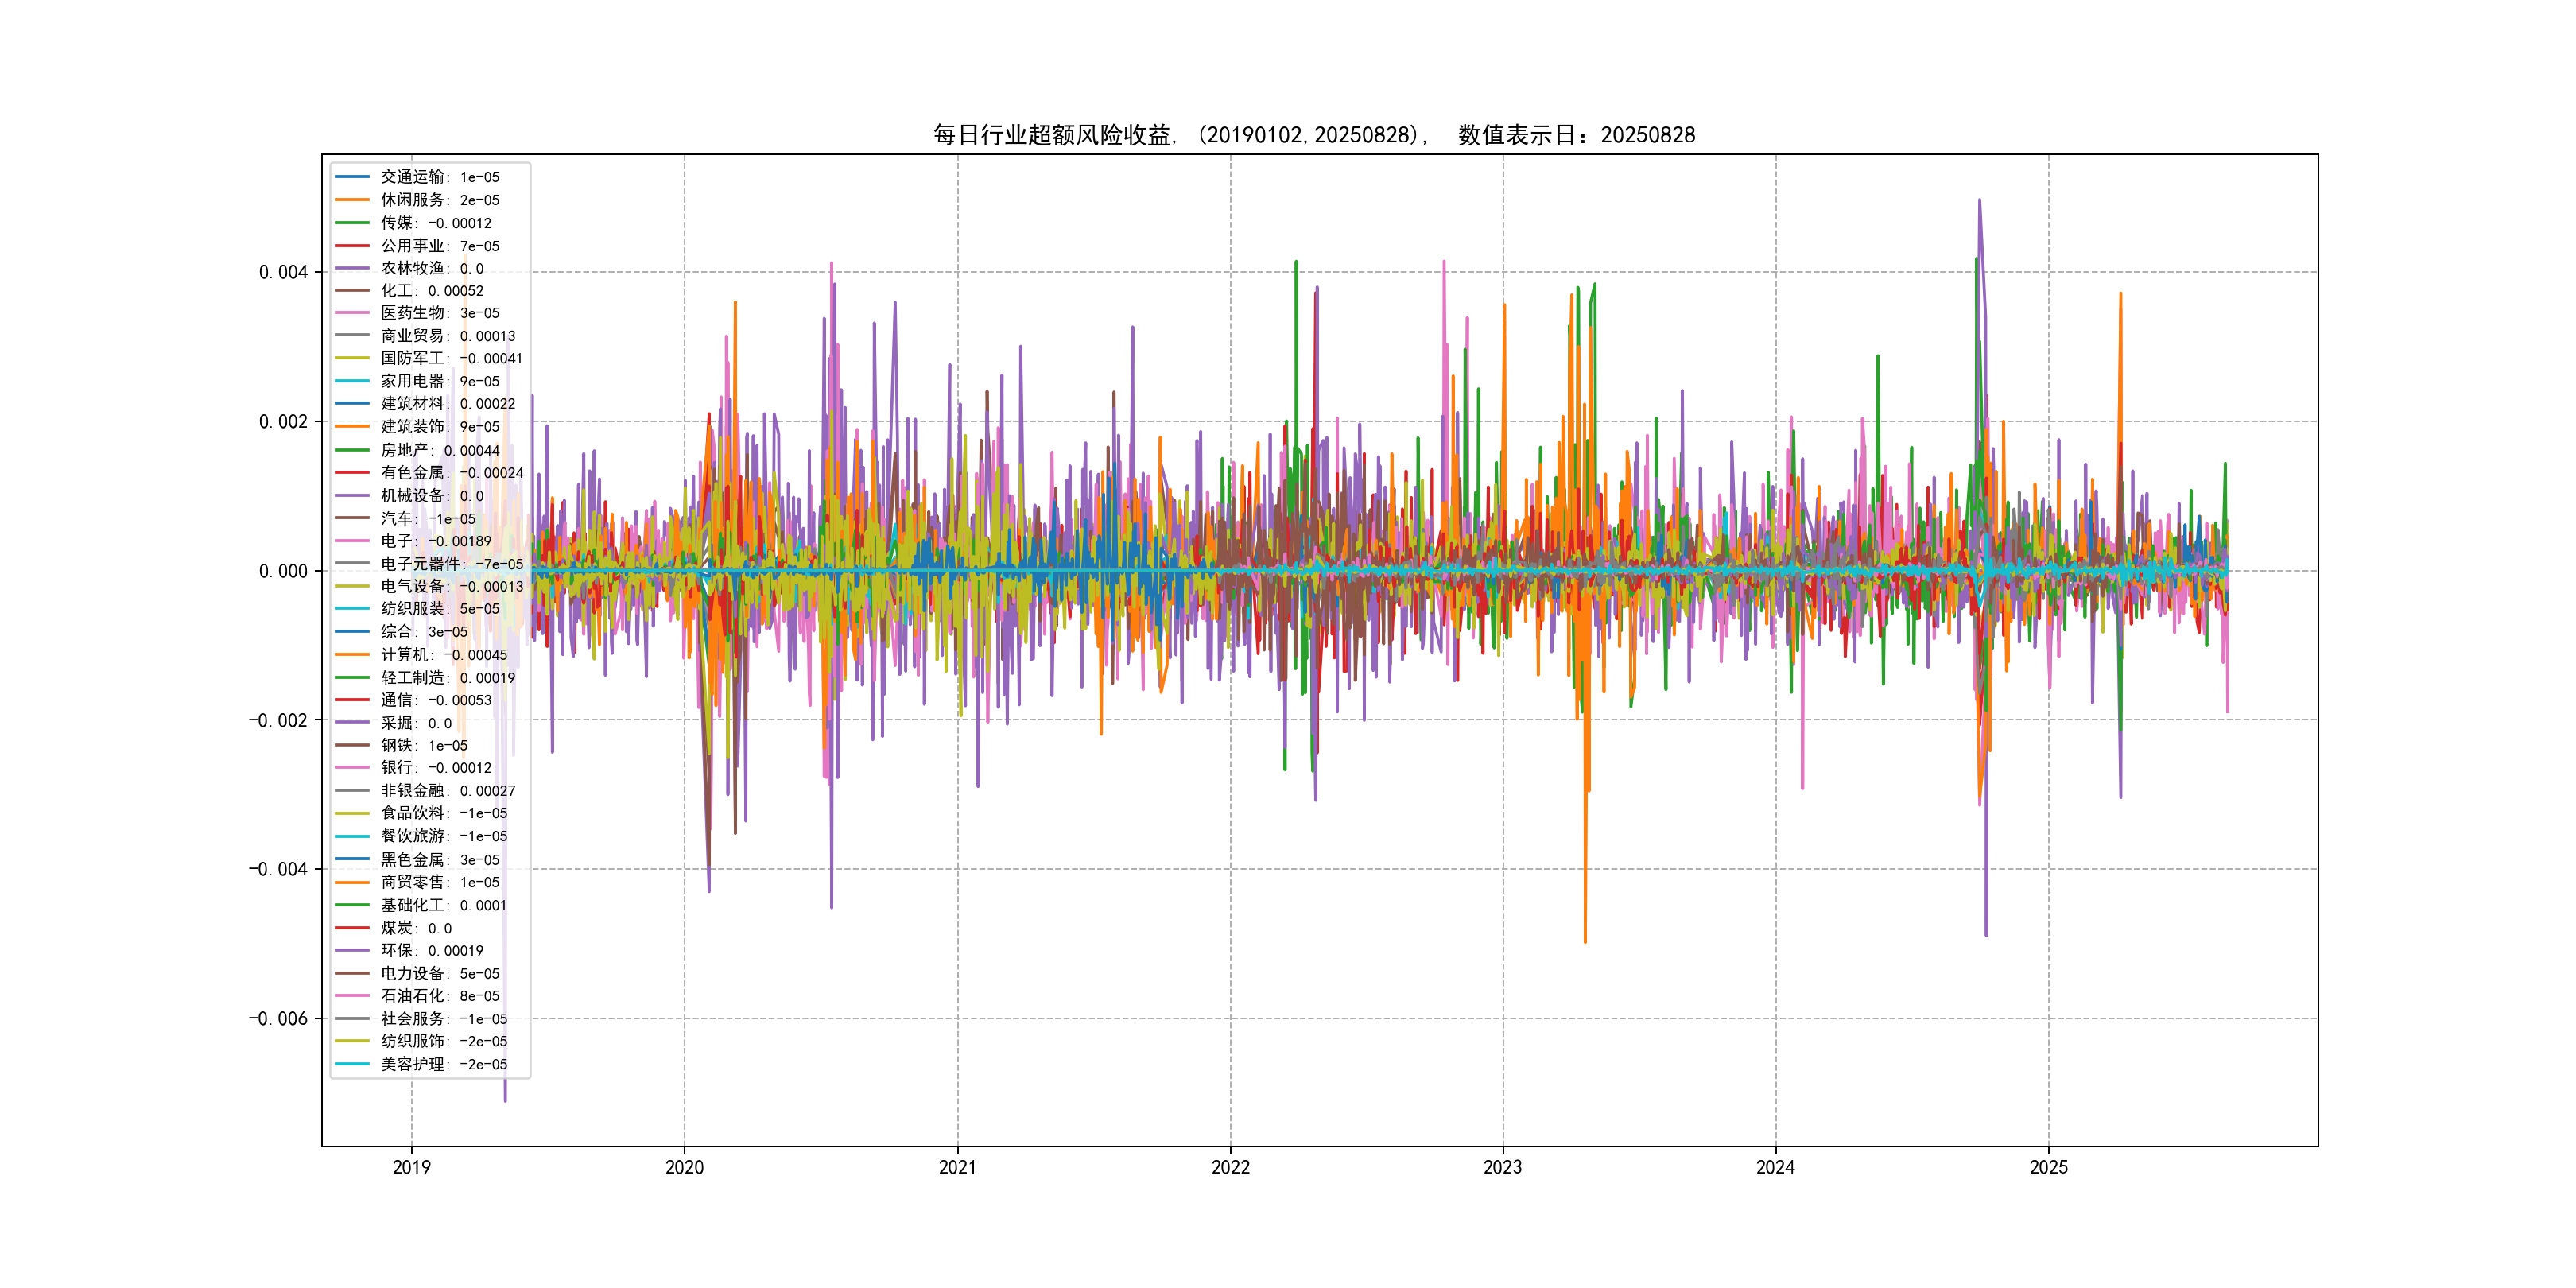Screen dimensions: 2576x1288
Task: Click the 0.000 y-axis tick label
Action: 283,571
